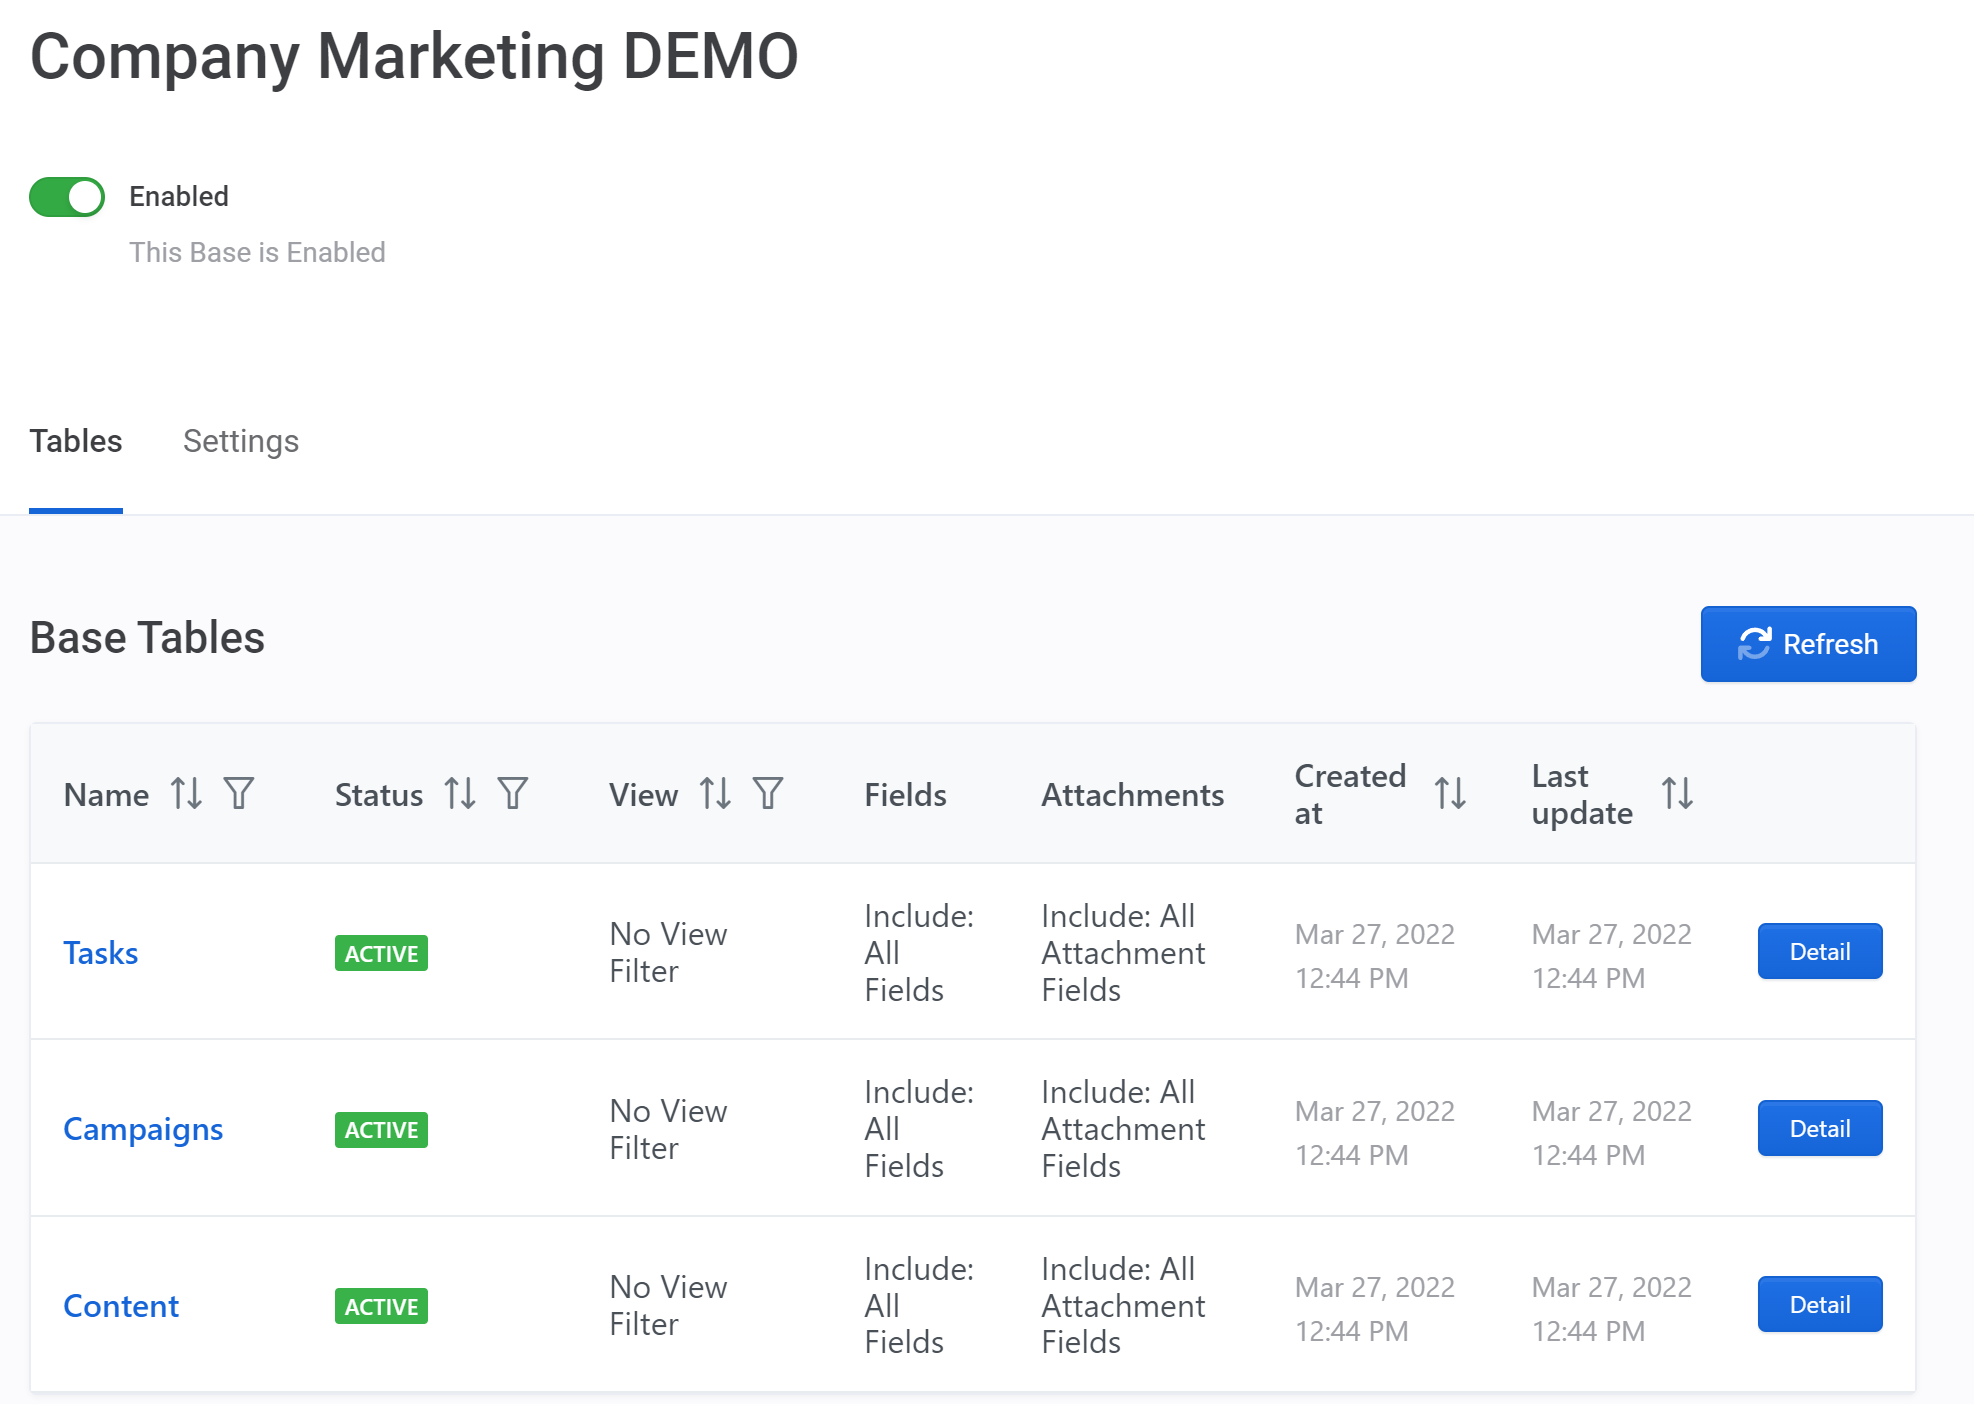
Task: Click the refresh icon to reload tables
Action: pyautogui.click(x=1752, y=643)
